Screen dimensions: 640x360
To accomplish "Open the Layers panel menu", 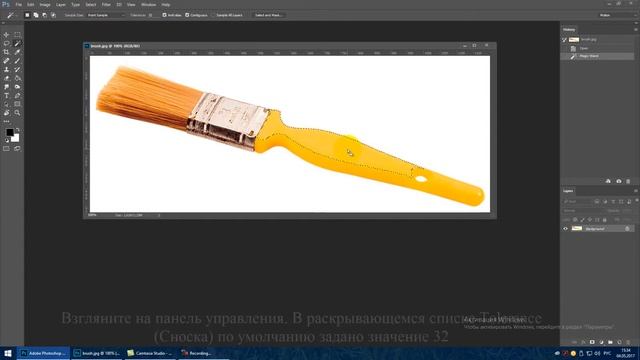I will (x=636, y=191).
